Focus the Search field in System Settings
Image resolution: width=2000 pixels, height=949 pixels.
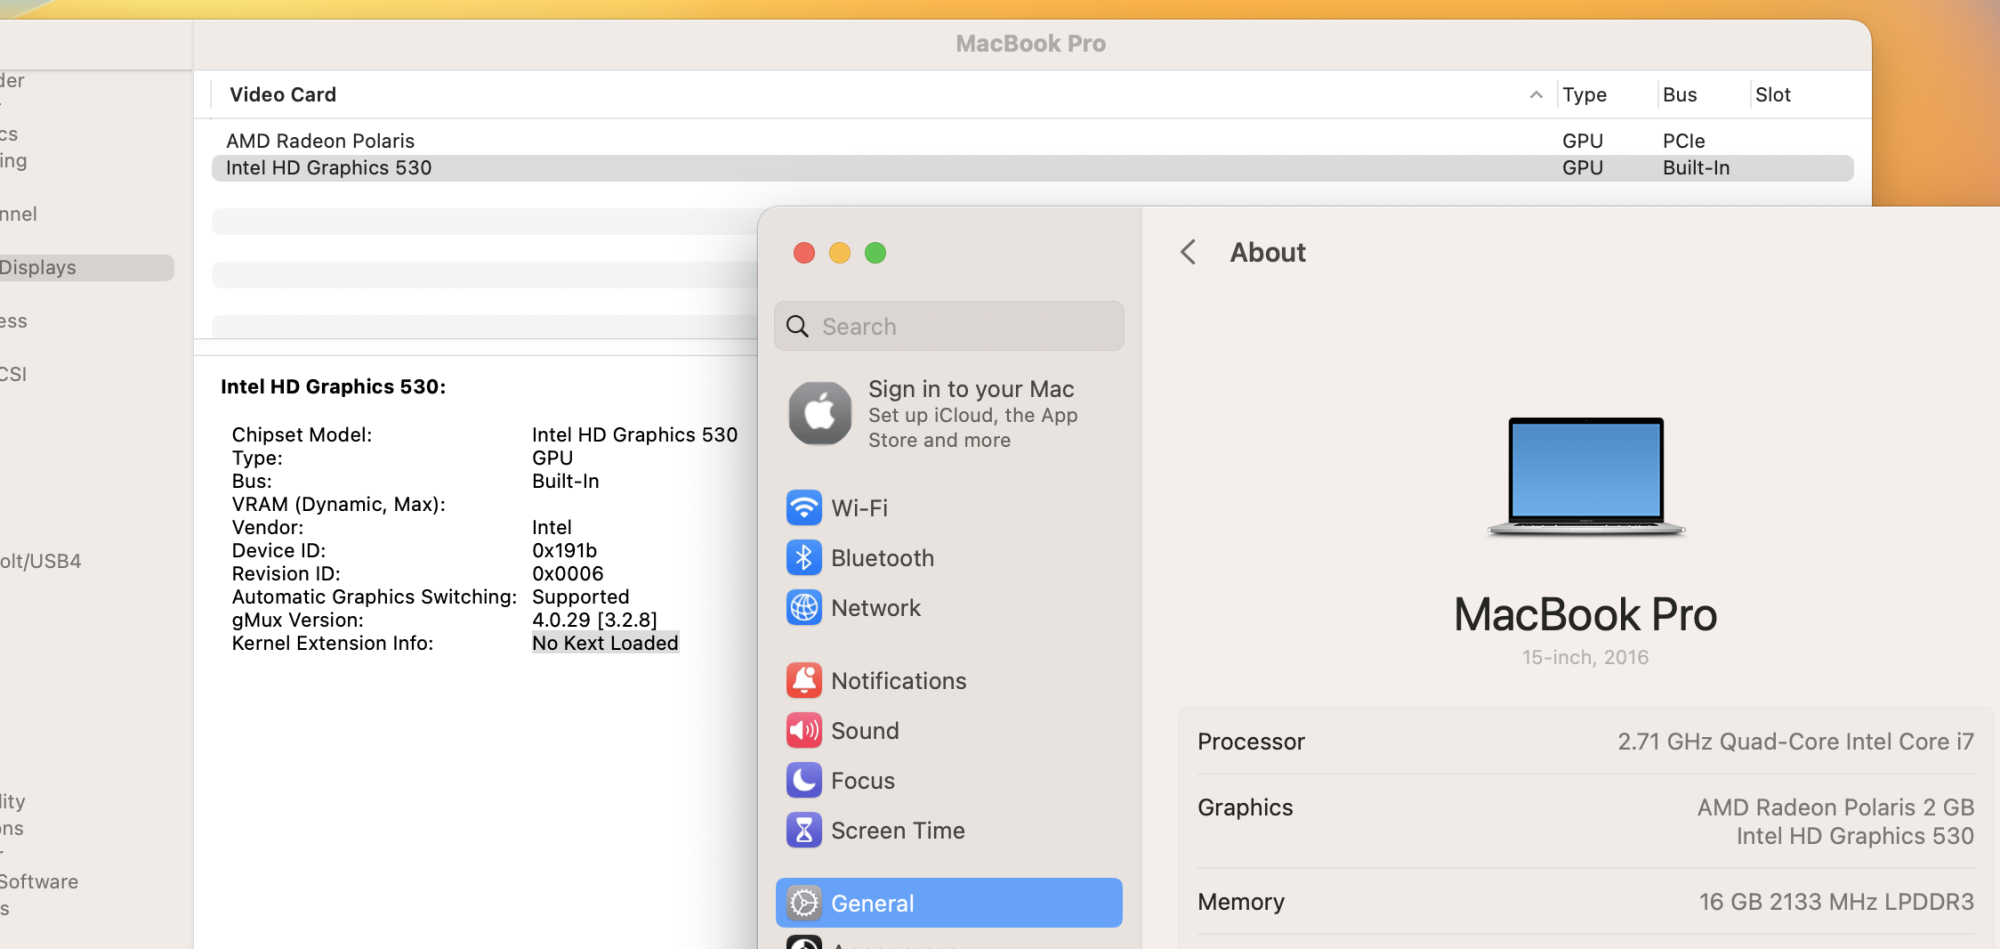(x=949, y=326)
